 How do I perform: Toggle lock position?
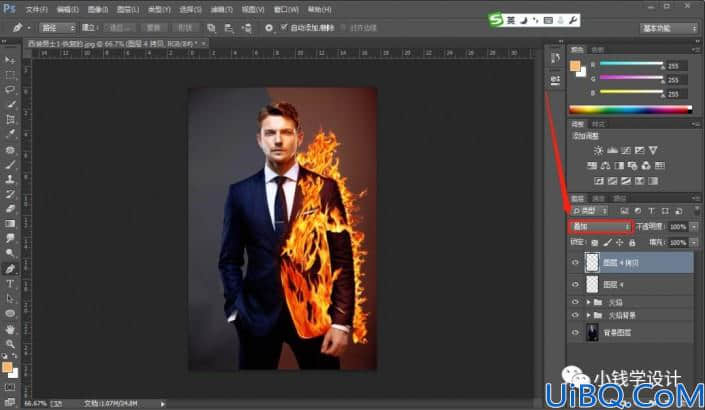tap(620, 243)
